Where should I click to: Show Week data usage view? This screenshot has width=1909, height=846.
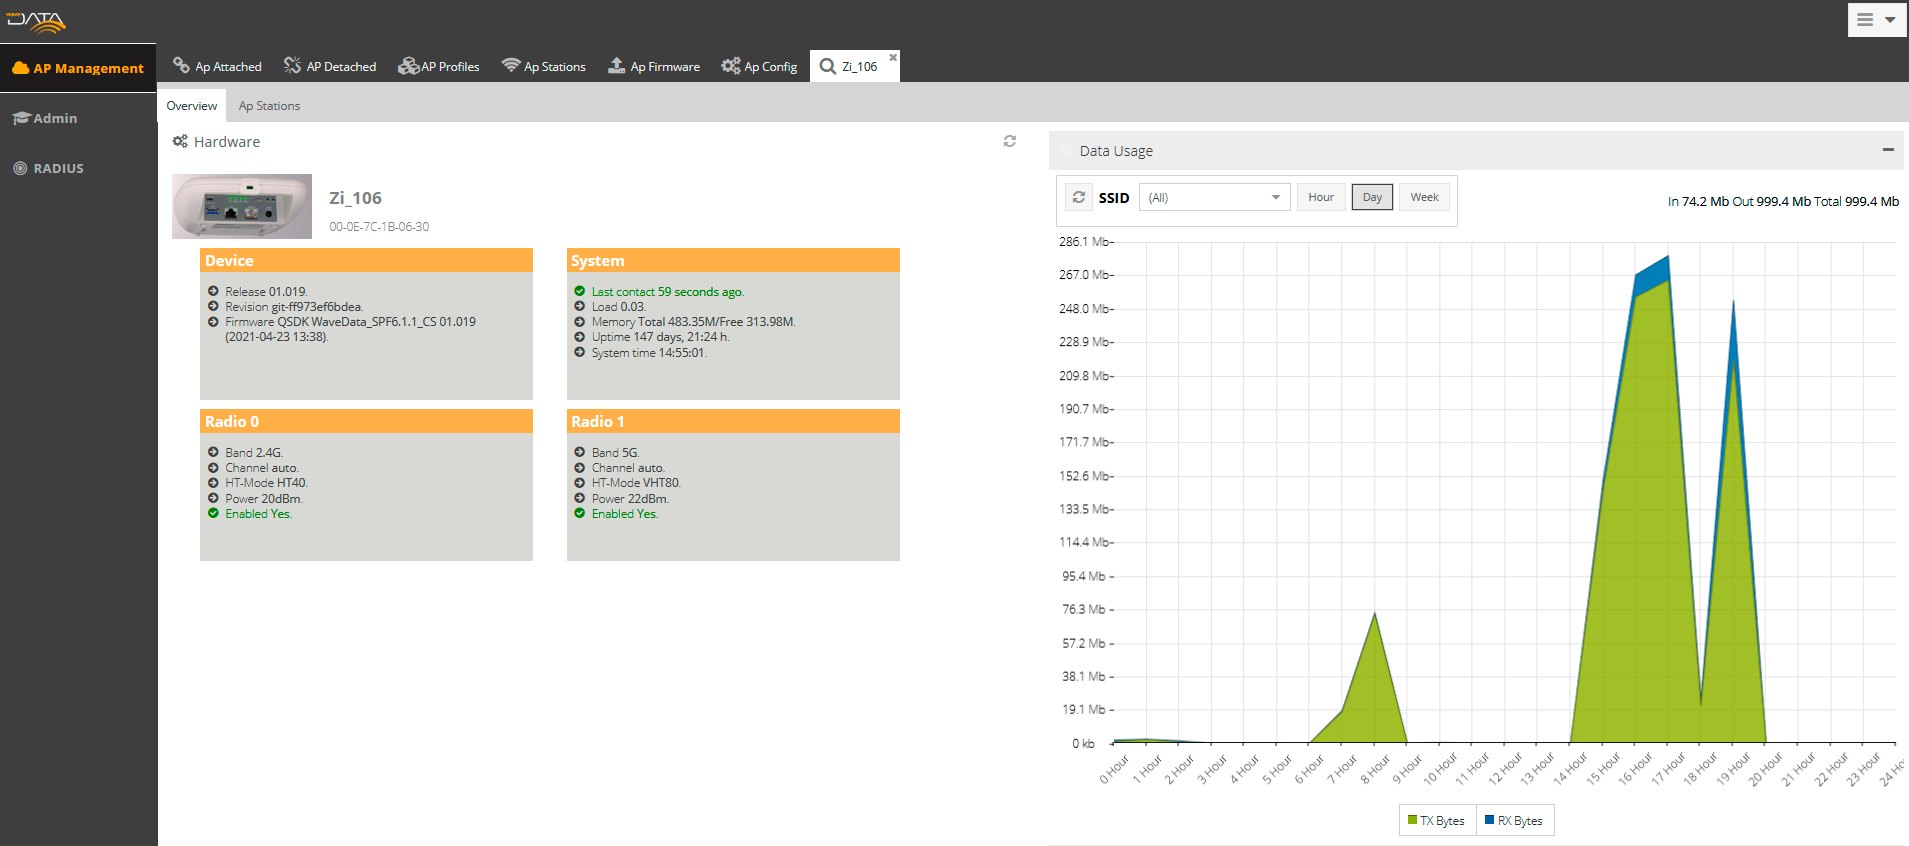coord(1424,197)
